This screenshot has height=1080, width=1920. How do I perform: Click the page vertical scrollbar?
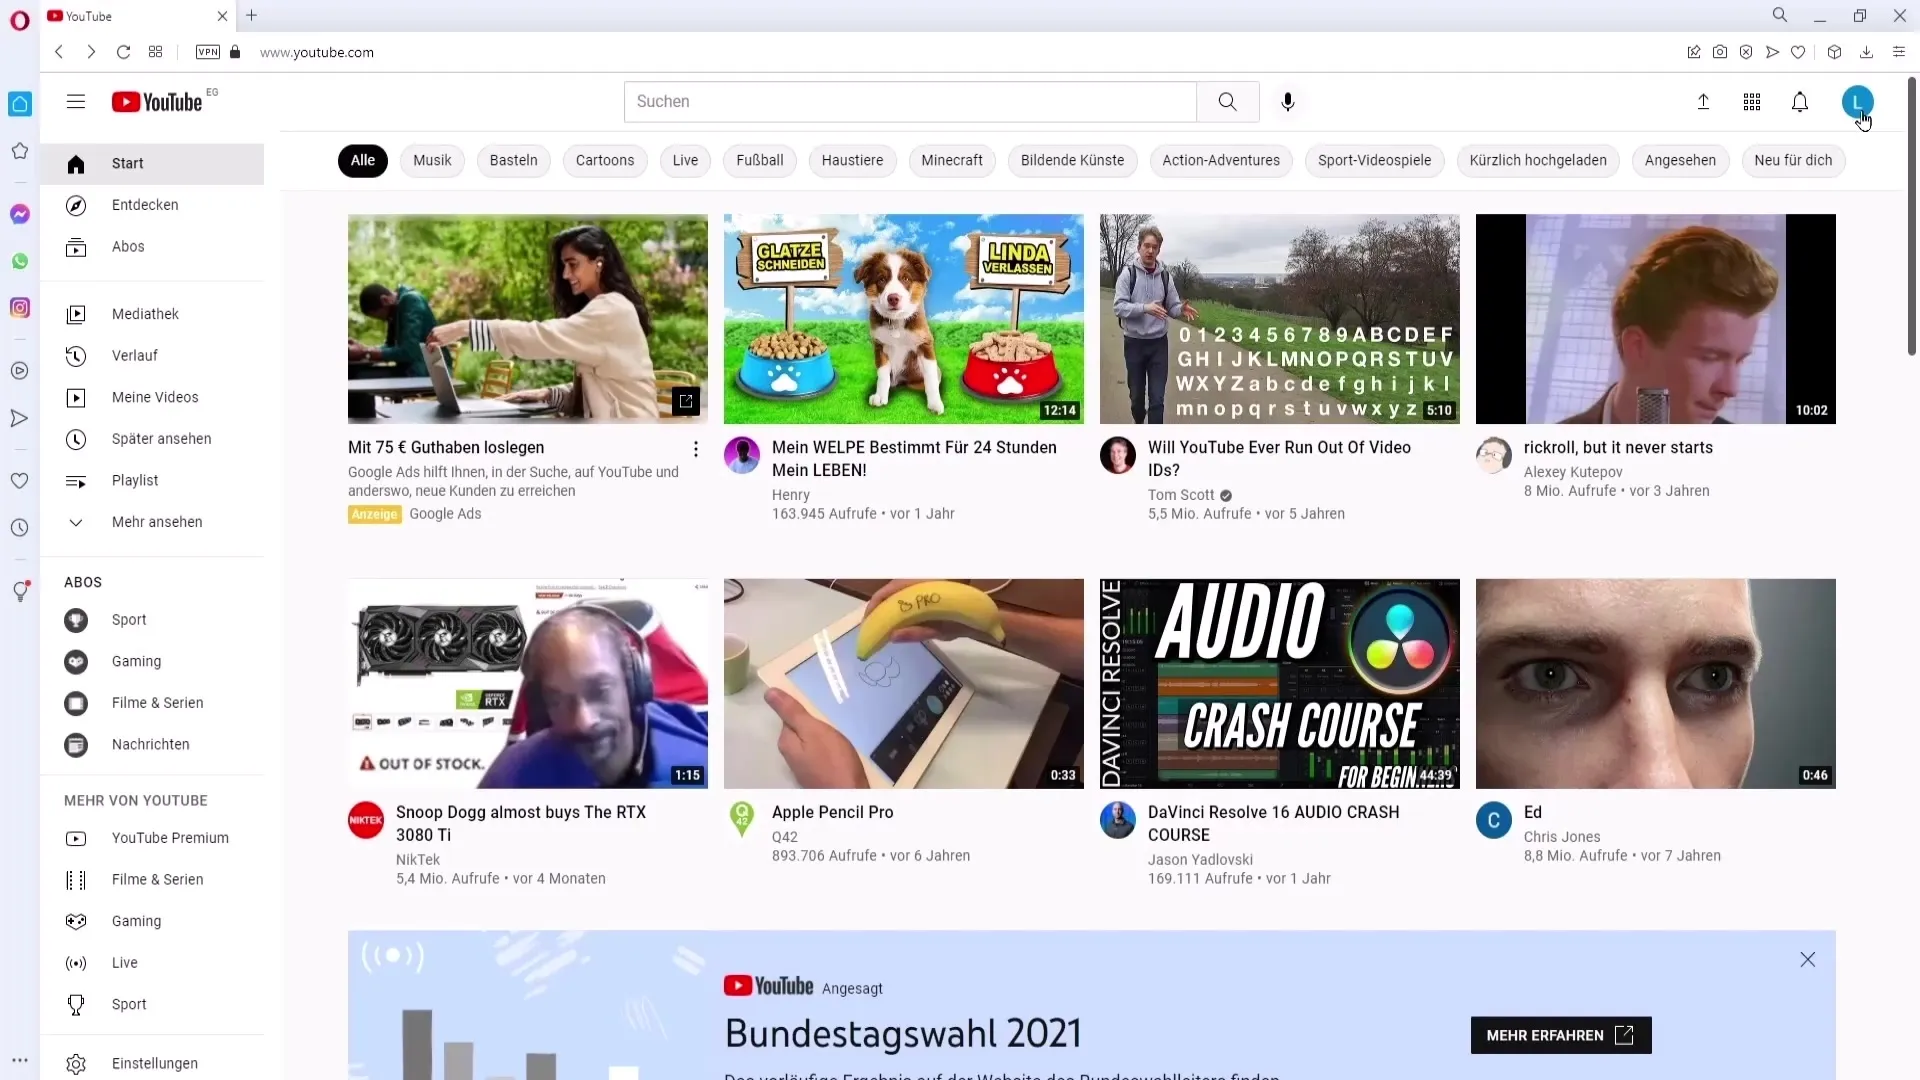[x=1911, y=215]
